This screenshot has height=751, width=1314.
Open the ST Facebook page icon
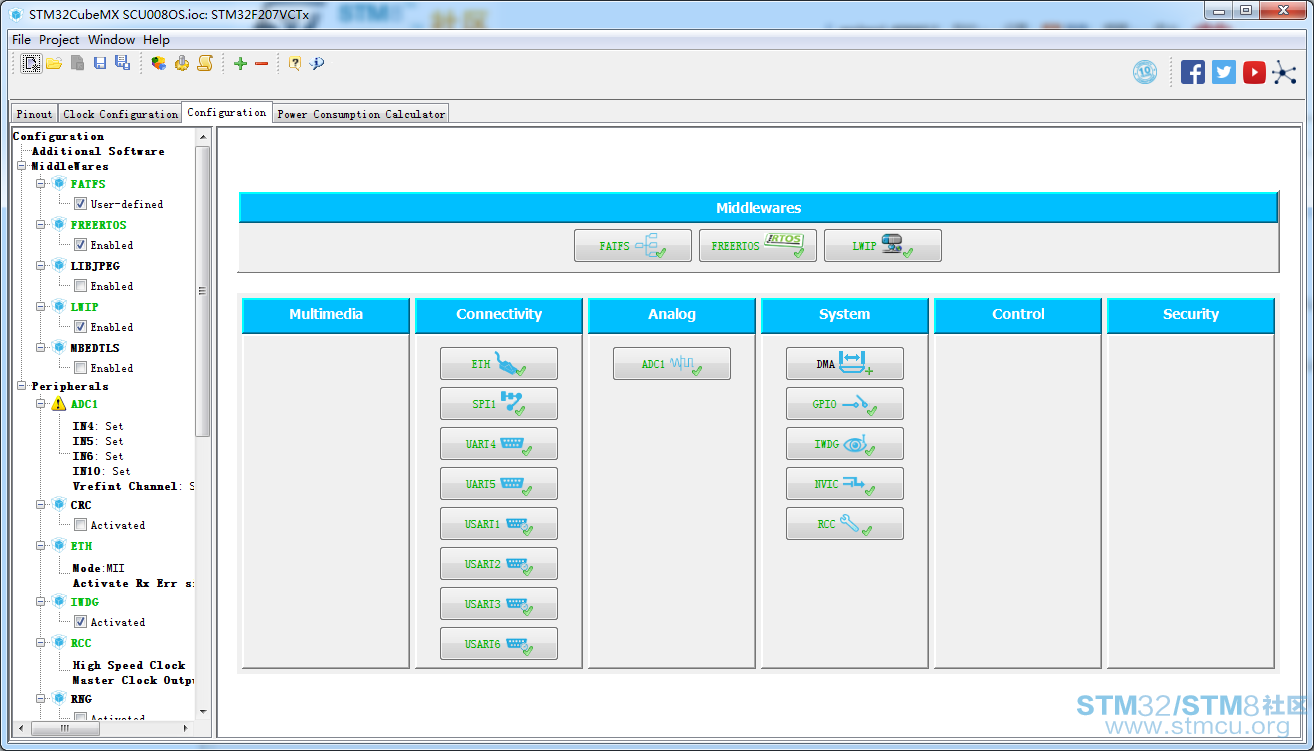click(1193, 72)
